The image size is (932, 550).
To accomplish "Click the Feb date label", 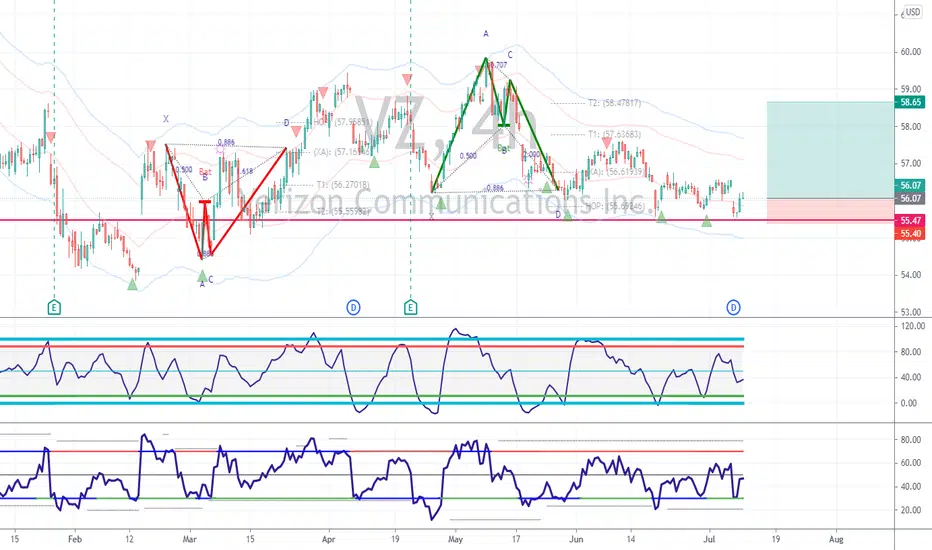I will coord(75,539).
